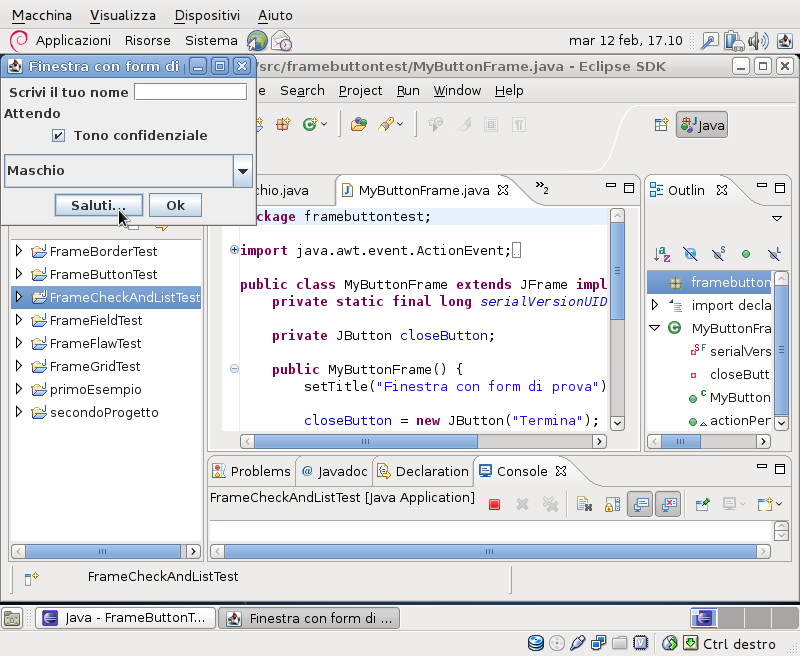Open the Project menu
The height and width of the screenshot is (656, 800).
[x=360, y=90]
